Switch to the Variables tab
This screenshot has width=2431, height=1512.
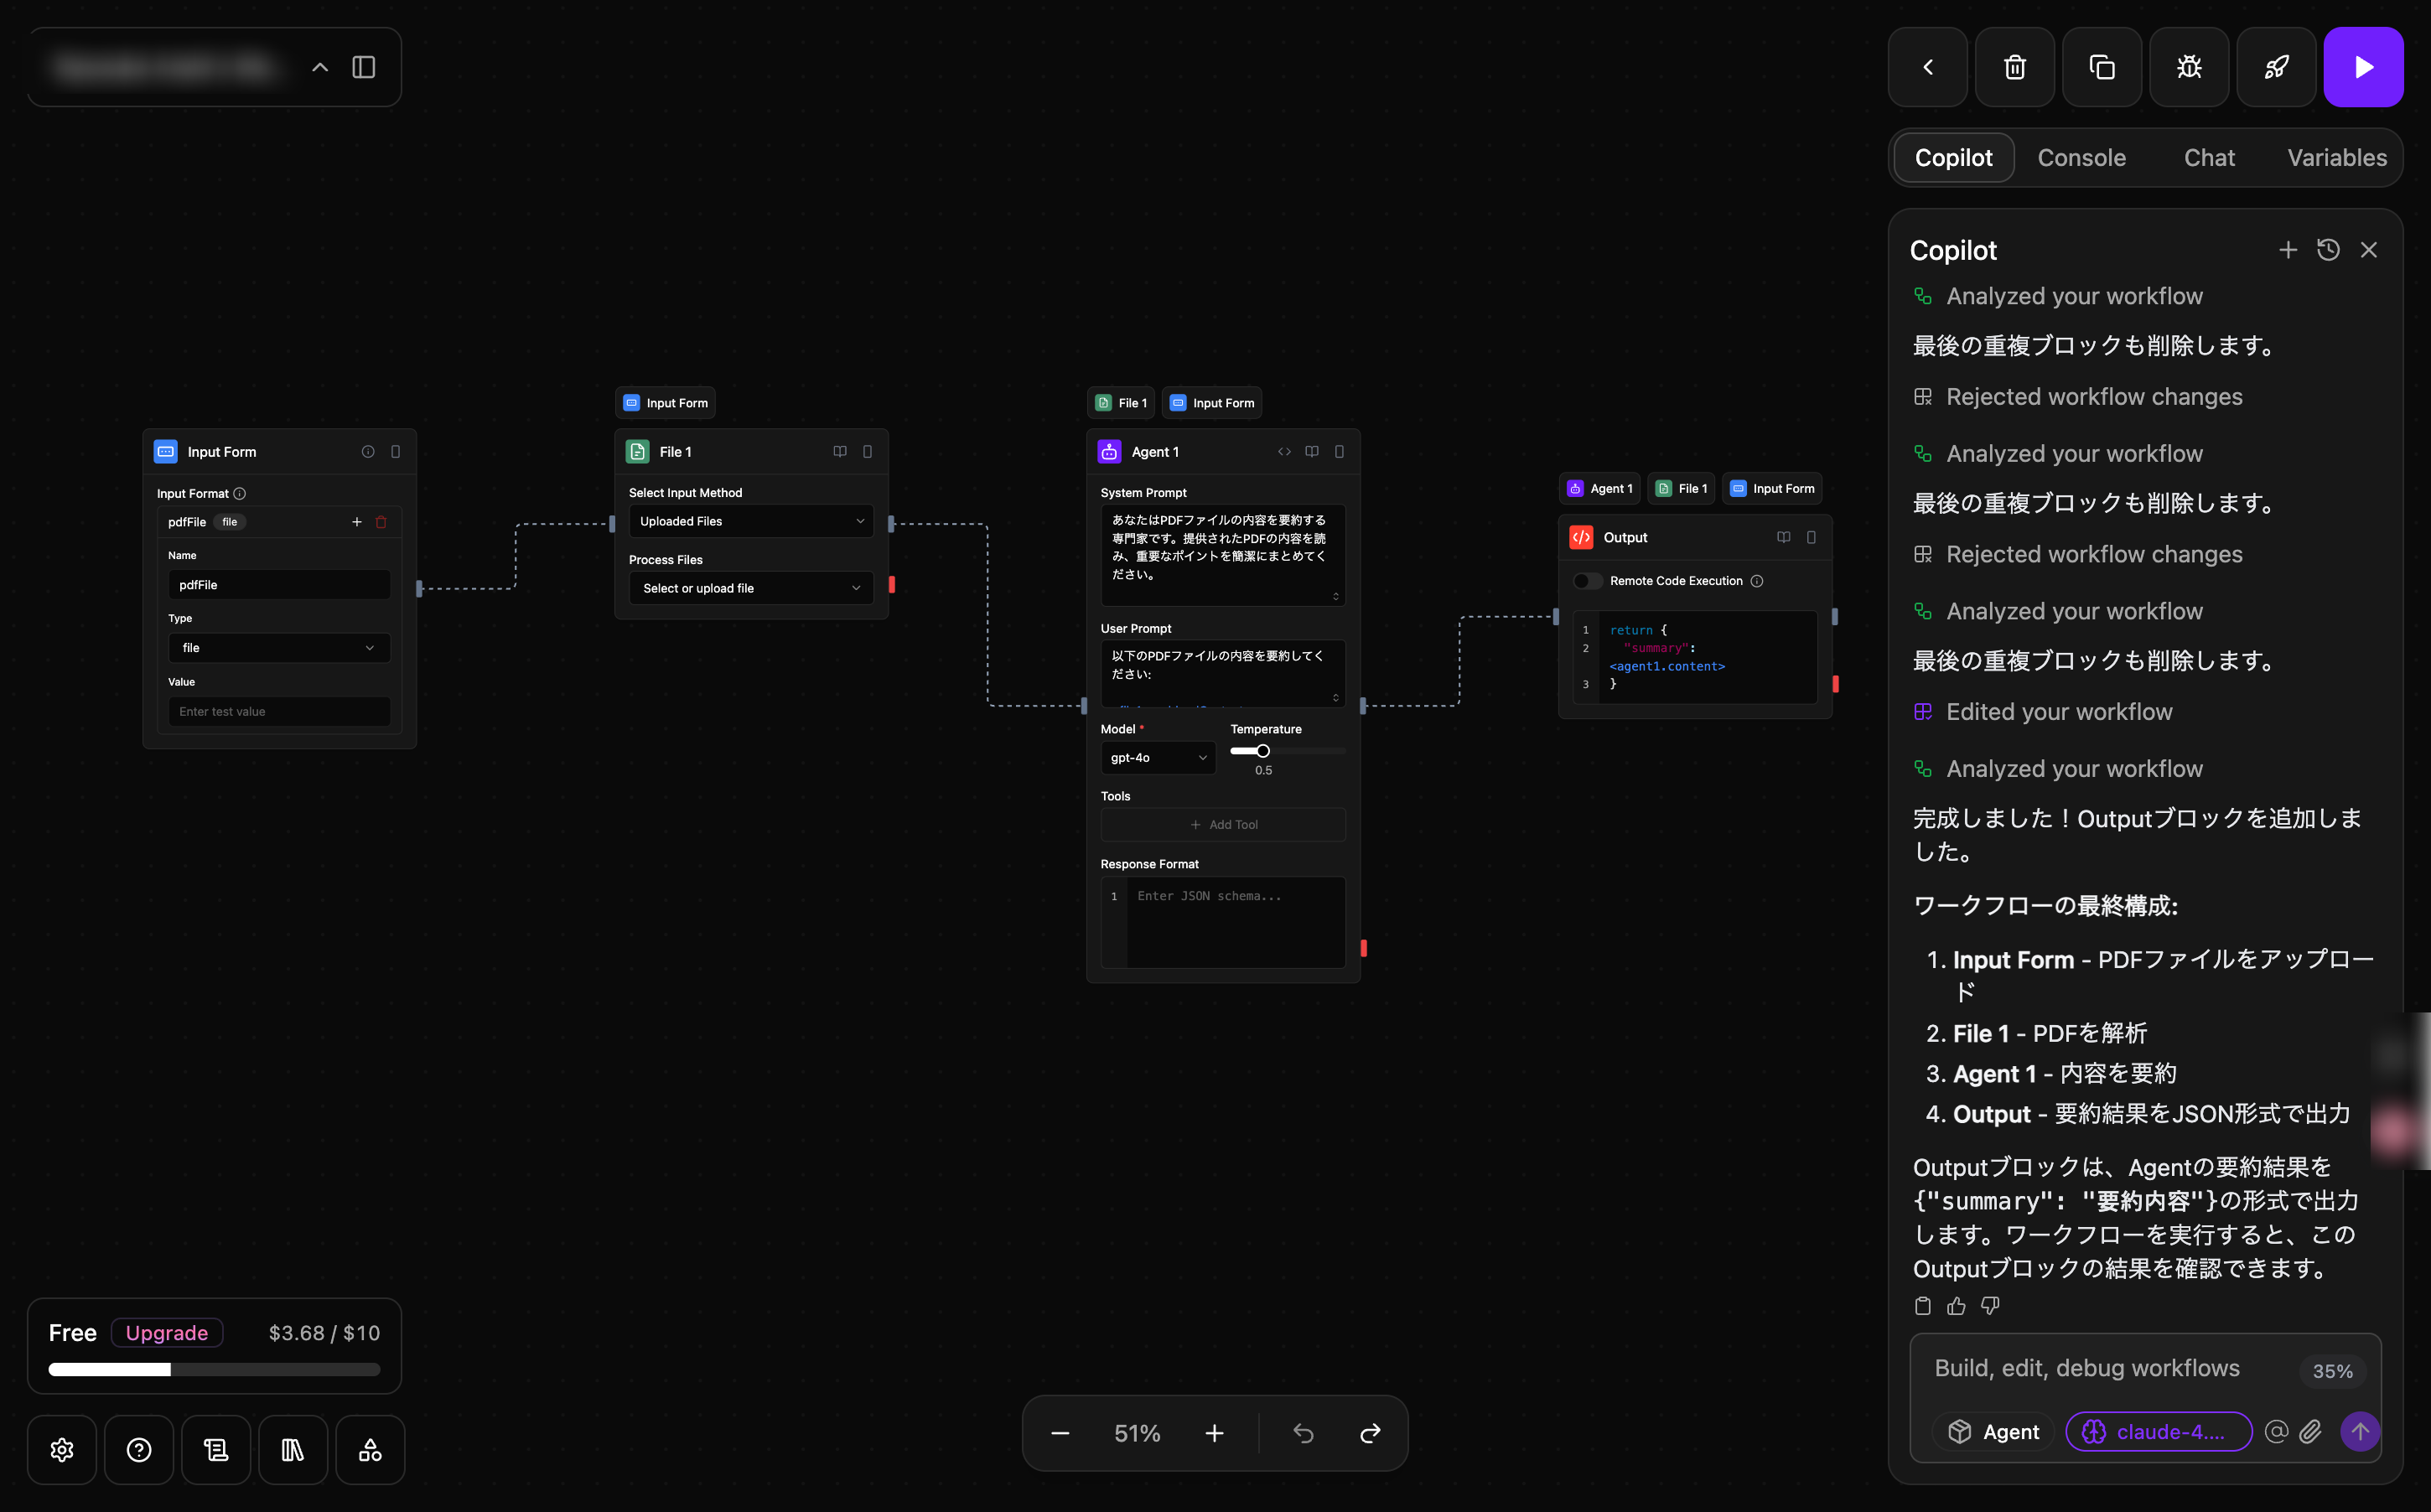point(2336,158)
